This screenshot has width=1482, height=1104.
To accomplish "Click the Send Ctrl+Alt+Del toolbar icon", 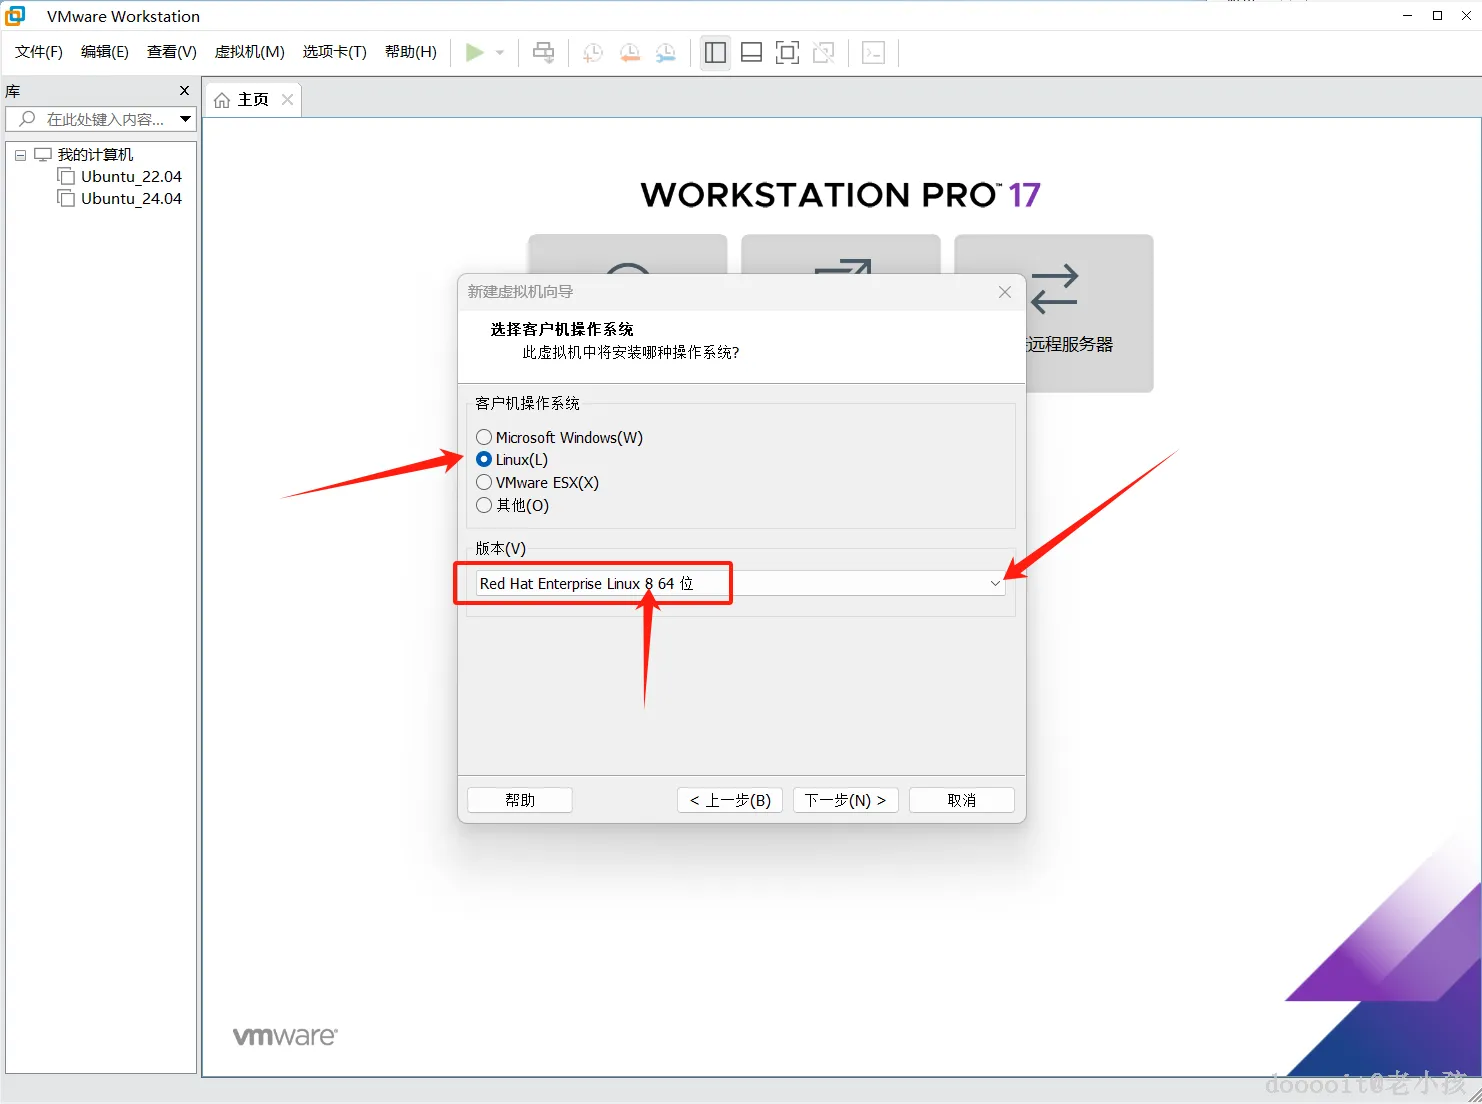I will [x=543, y=52].
